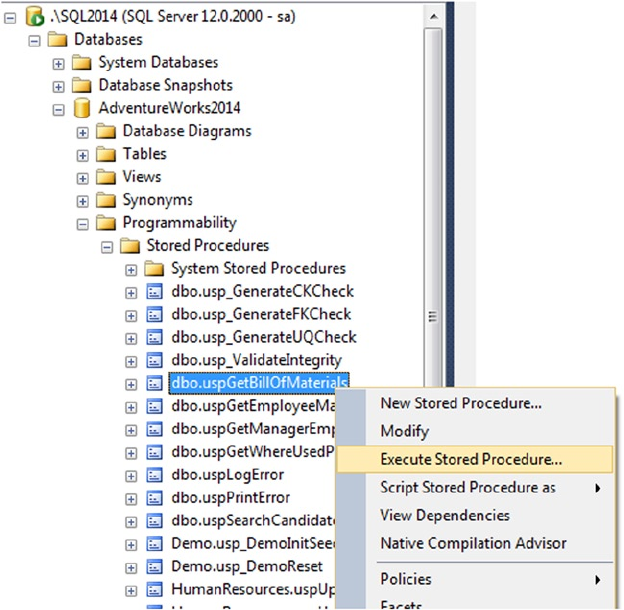Click the Synonyms folder icon
Image resolution: width=624 pixels, height=610 pixels.
[x=106, y=200]
